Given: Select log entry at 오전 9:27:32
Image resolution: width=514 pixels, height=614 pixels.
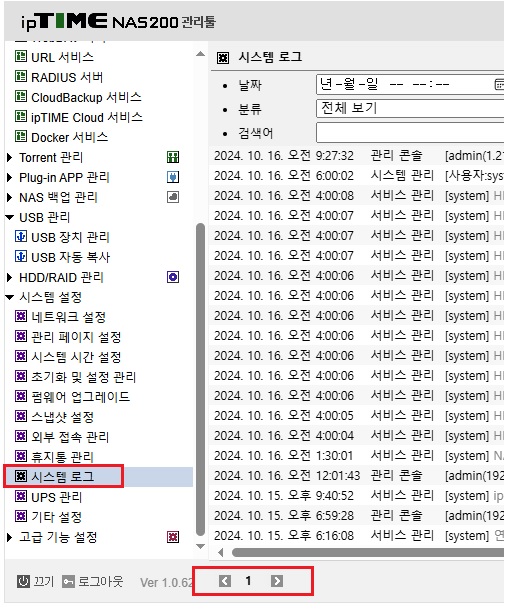Looking at the screenshot, I should tap(357, 156).
